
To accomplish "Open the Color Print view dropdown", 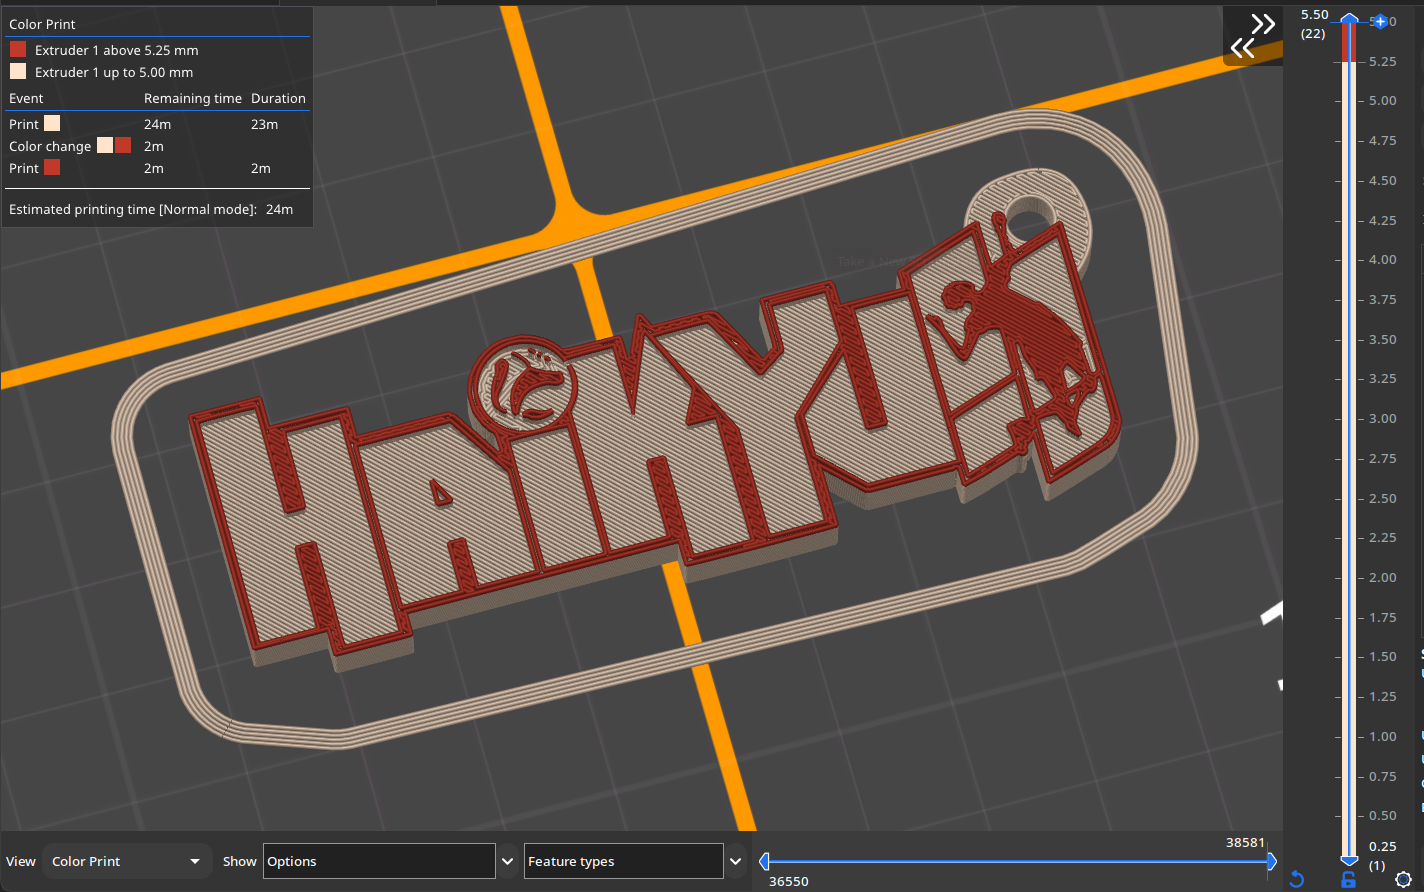I will click(x=126, y=861).
